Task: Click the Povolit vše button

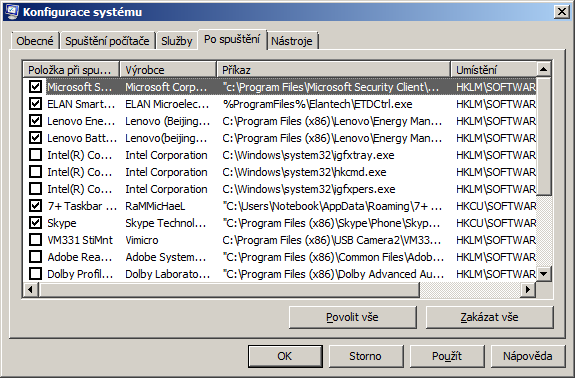Action: (352, 317)
